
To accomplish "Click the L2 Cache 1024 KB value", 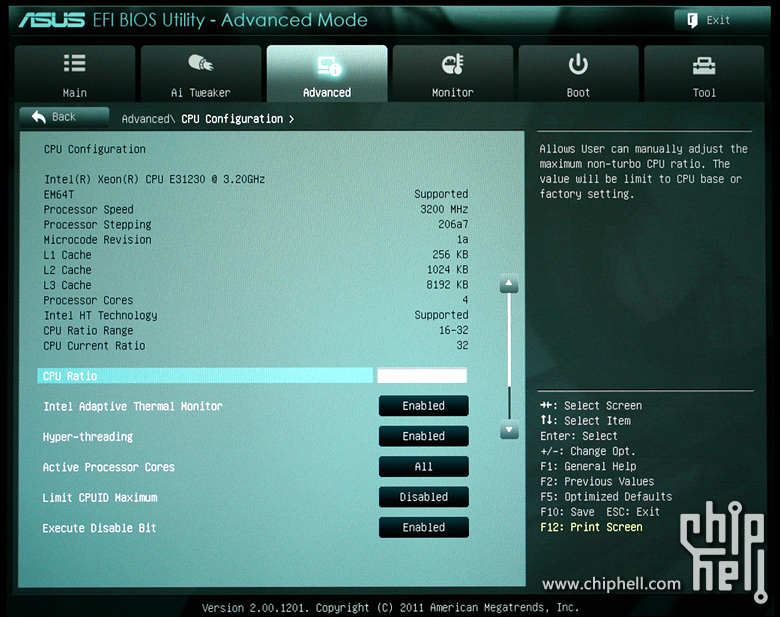I will click(448, 270).
